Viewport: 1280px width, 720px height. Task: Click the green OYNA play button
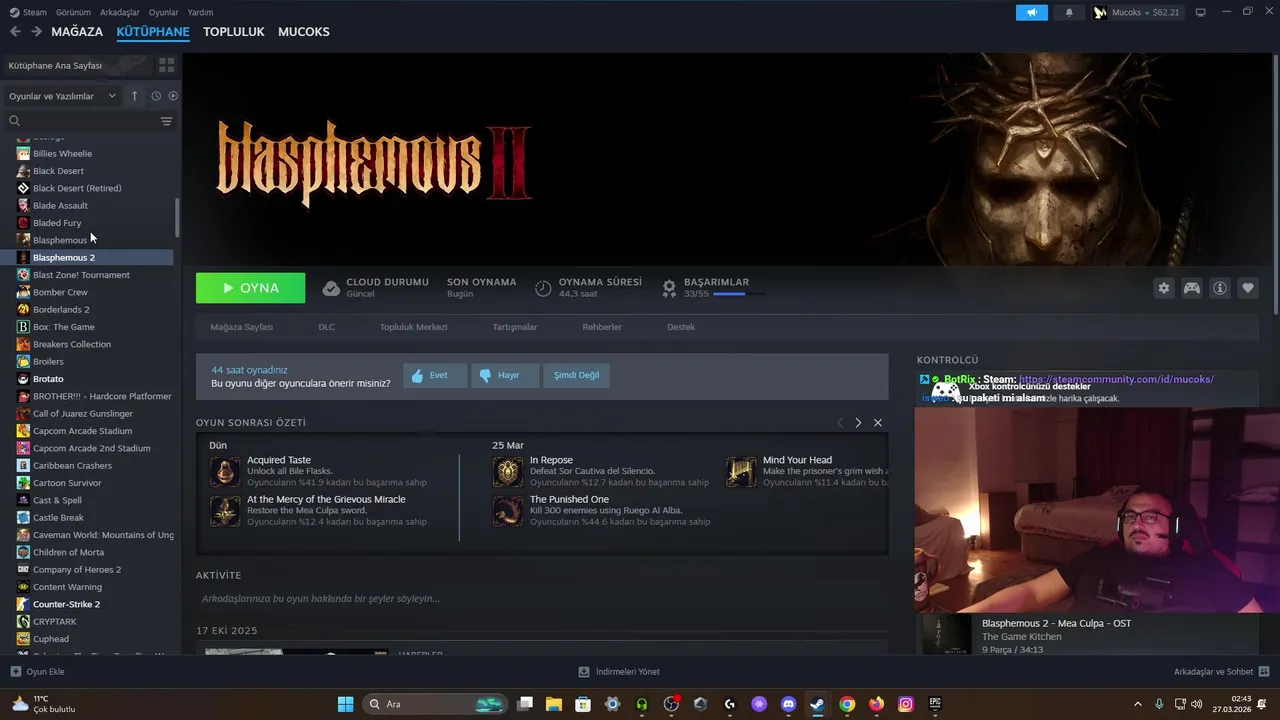(251, 288)
